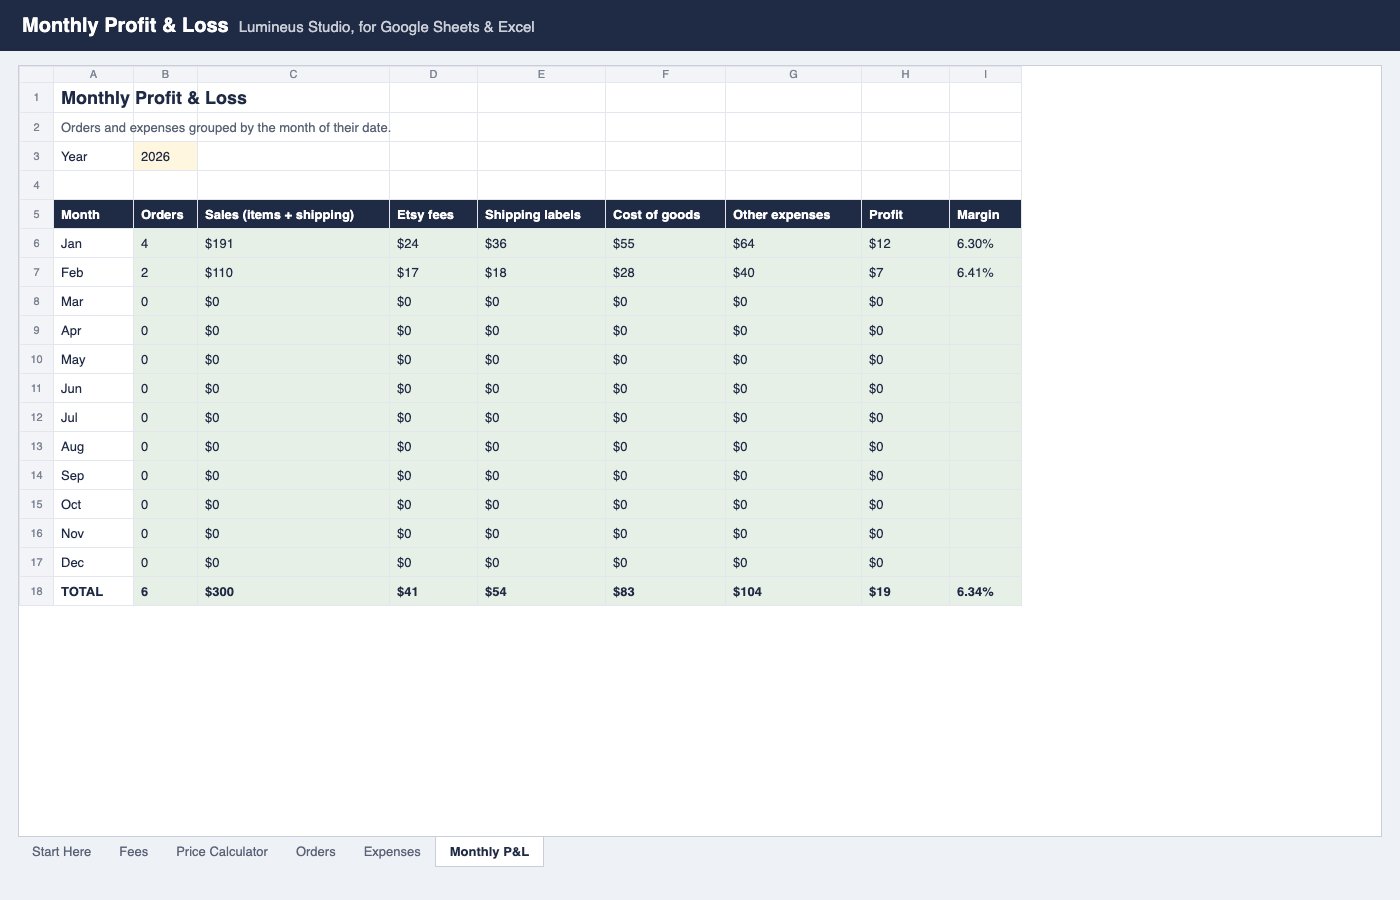Go to the Orders sheet tab
This screenshot has height=900, width=1400.
point(315,852)
